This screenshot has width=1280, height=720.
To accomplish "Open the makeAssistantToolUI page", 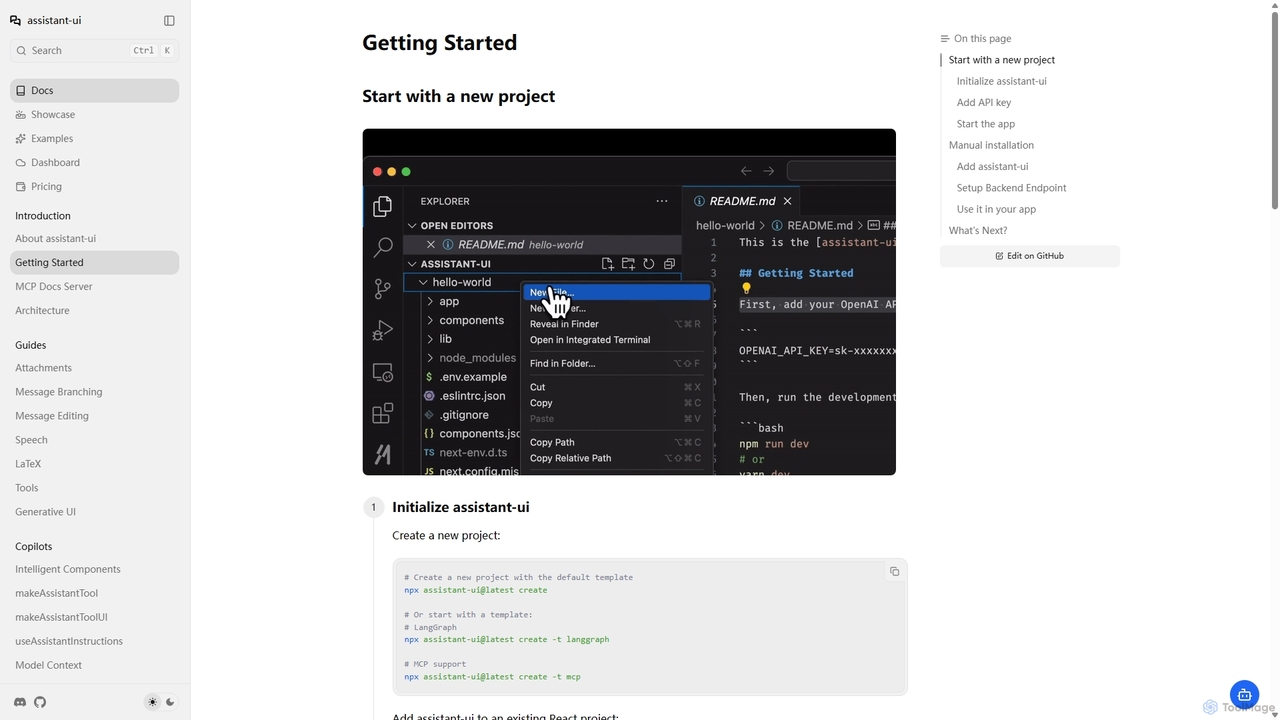I will pyautogui.click(x=94, y=617).
